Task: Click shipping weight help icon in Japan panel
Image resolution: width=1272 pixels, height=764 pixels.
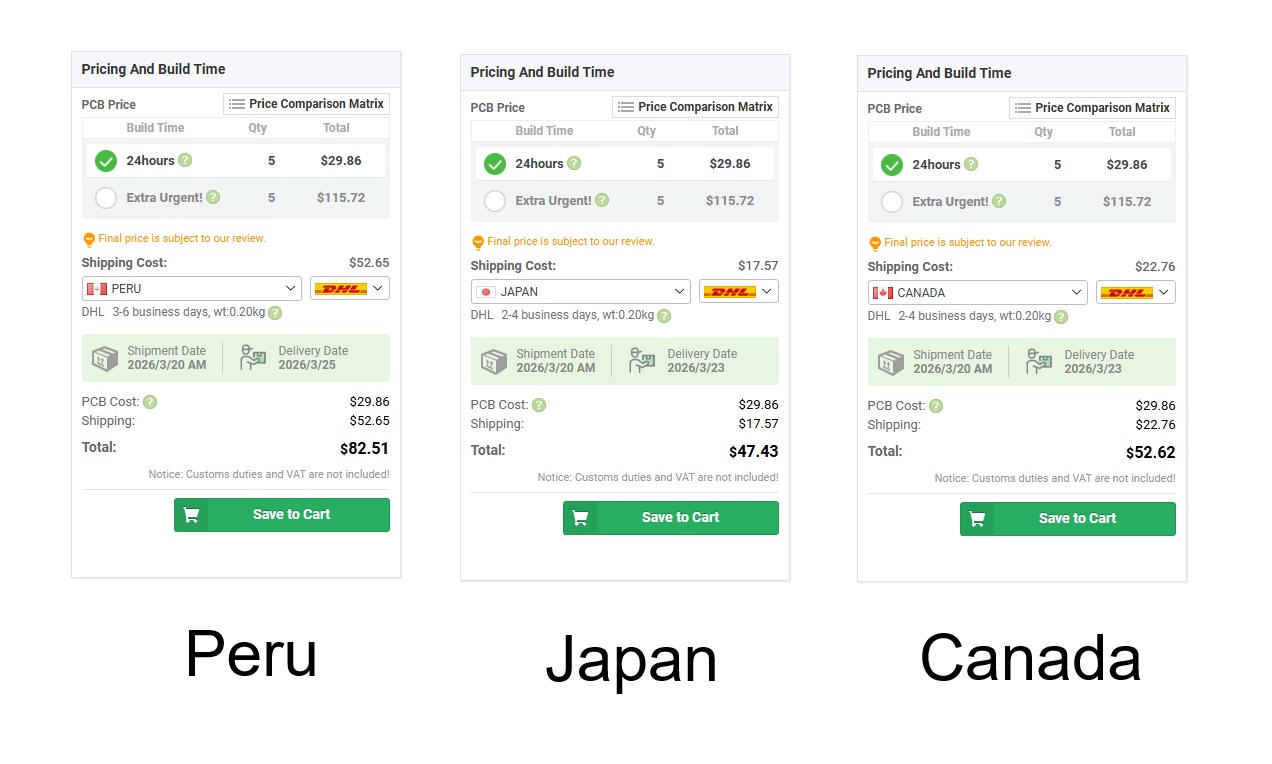Action: click(x=664, y=316)
